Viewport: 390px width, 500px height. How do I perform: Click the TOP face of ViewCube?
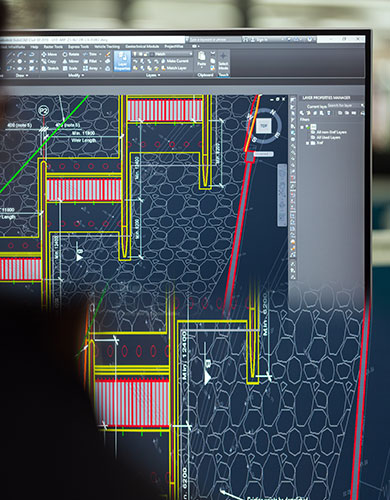(264, 126)
